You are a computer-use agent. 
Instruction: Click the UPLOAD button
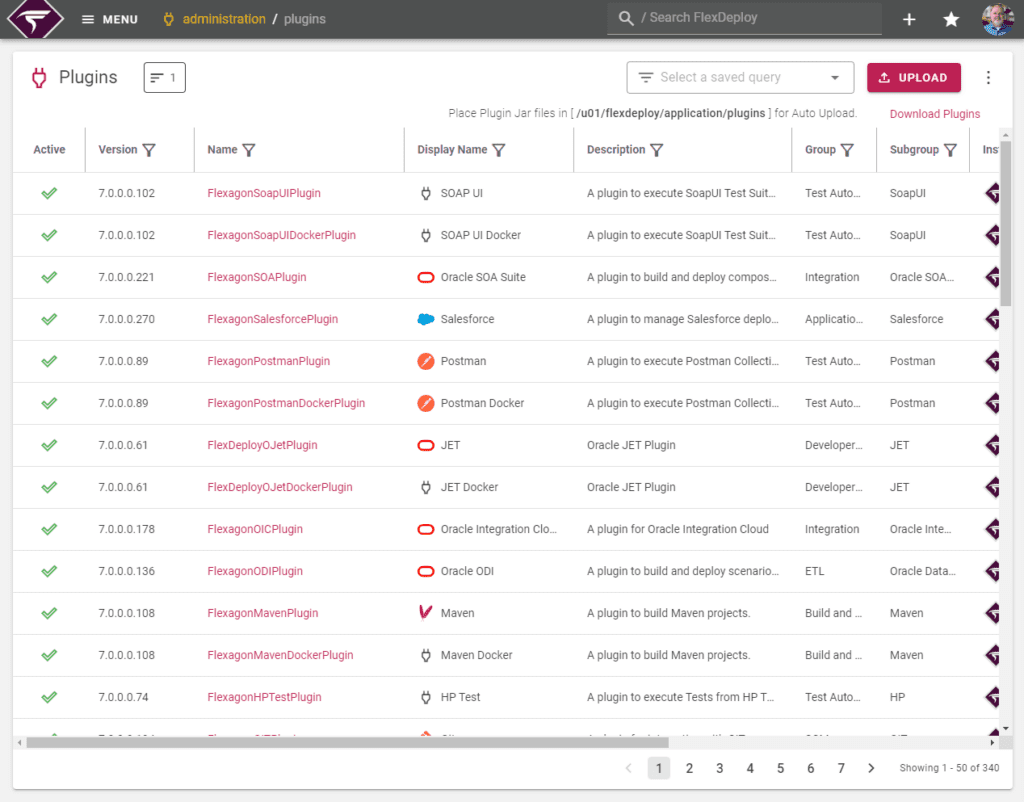(x=914, y=77)
